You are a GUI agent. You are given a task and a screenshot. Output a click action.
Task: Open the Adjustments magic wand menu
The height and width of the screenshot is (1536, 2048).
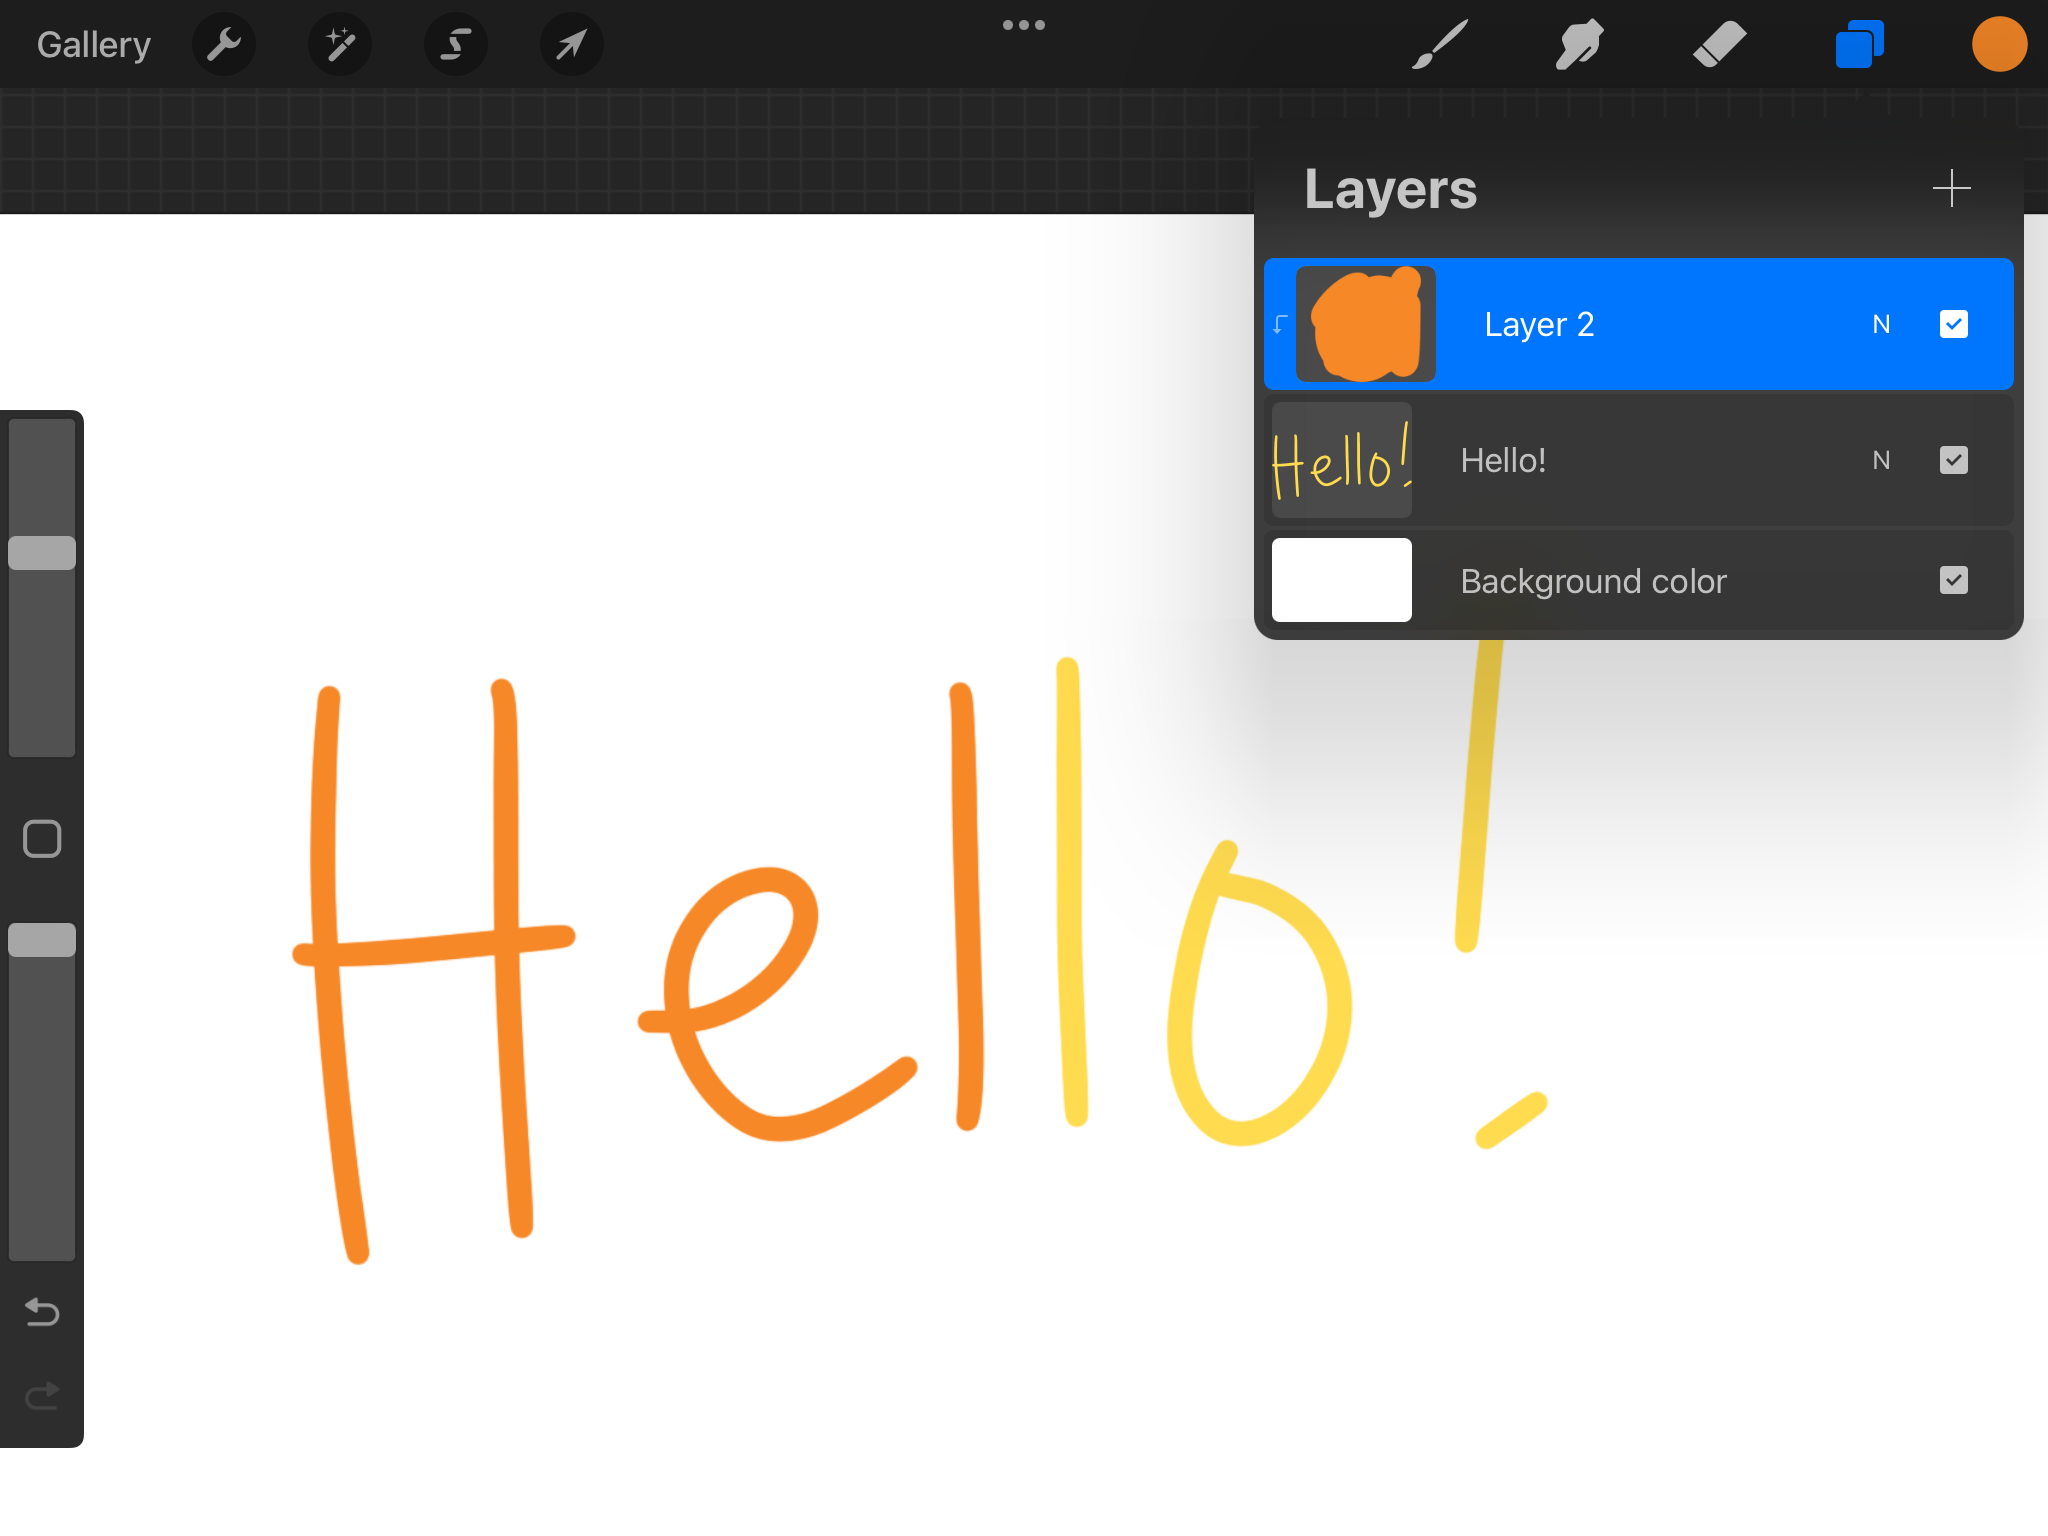click(x=340, y=45)
